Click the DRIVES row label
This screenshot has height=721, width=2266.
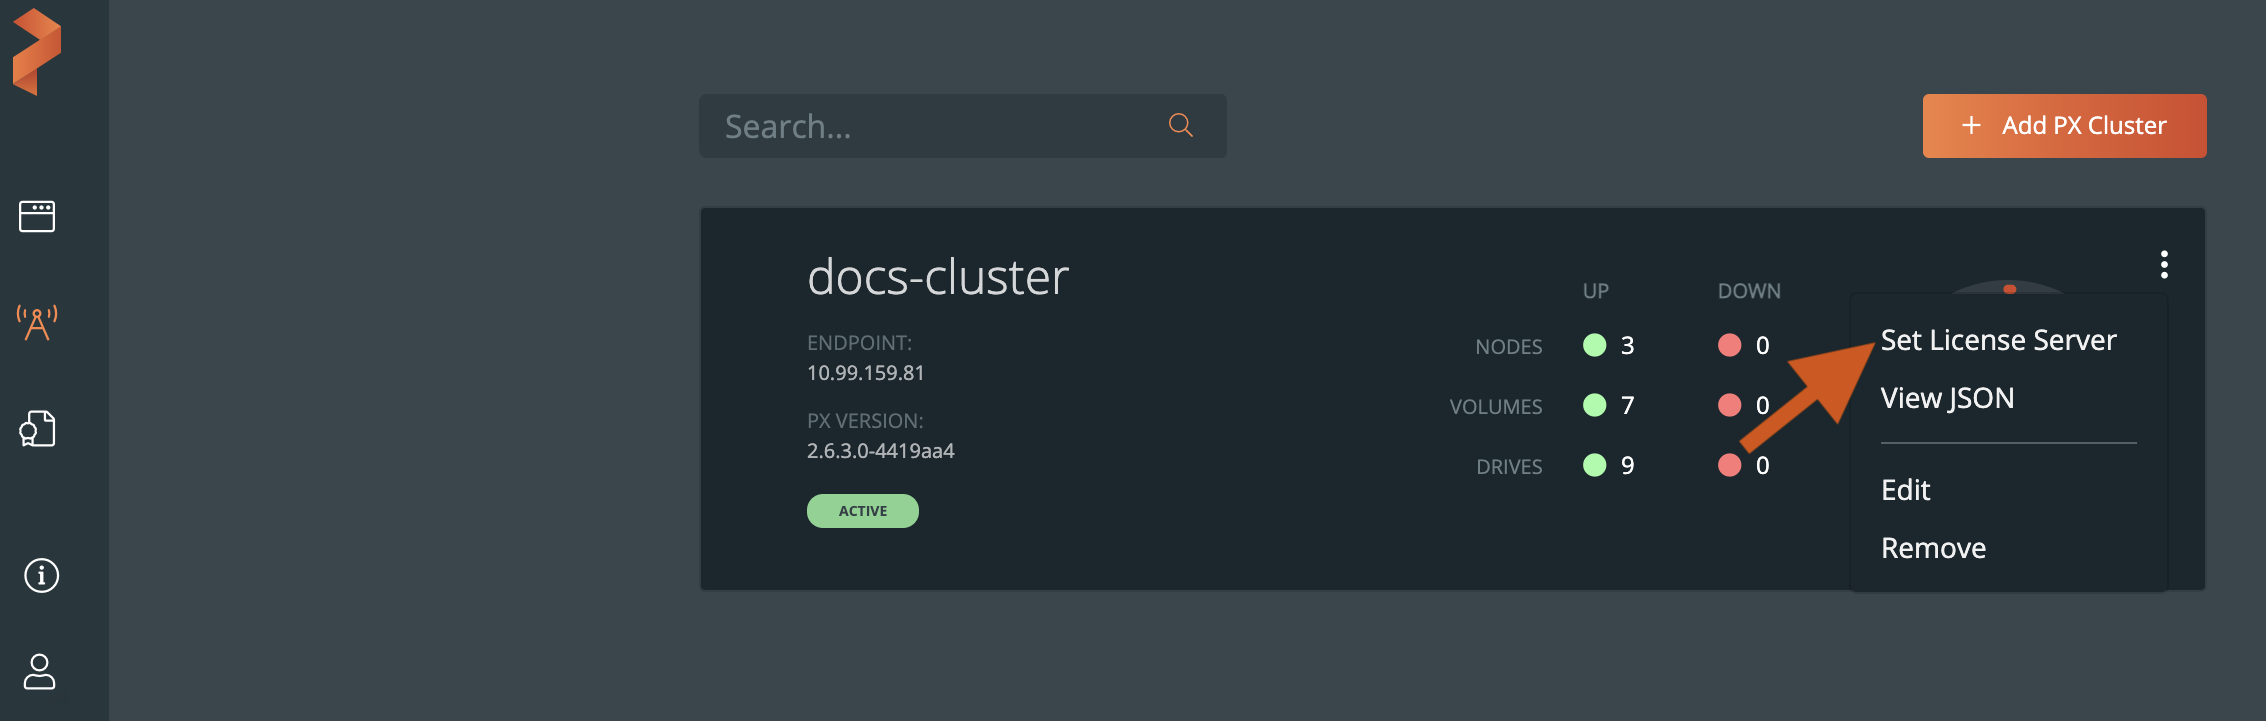tap(1509, 467)
